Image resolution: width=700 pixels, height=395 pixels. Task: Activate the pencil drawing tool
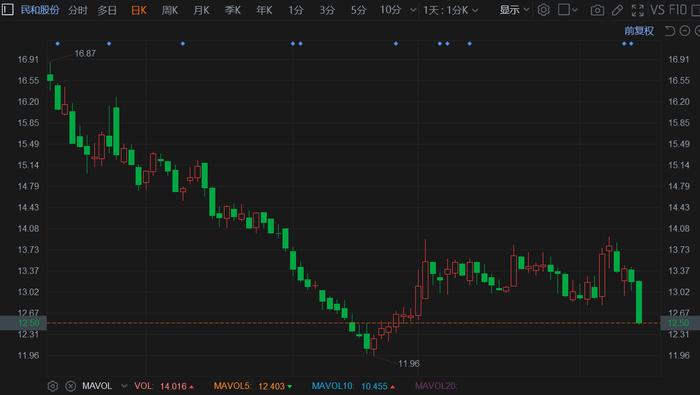pos(617,10)
